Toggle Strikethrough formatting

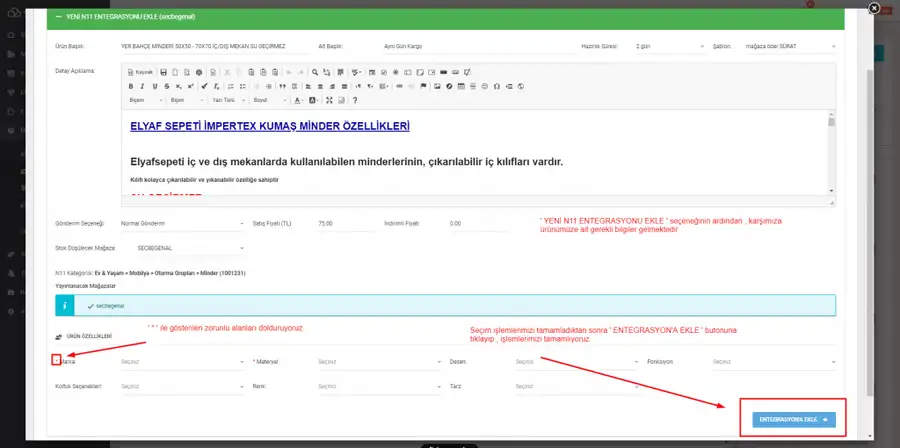point(166,86)
